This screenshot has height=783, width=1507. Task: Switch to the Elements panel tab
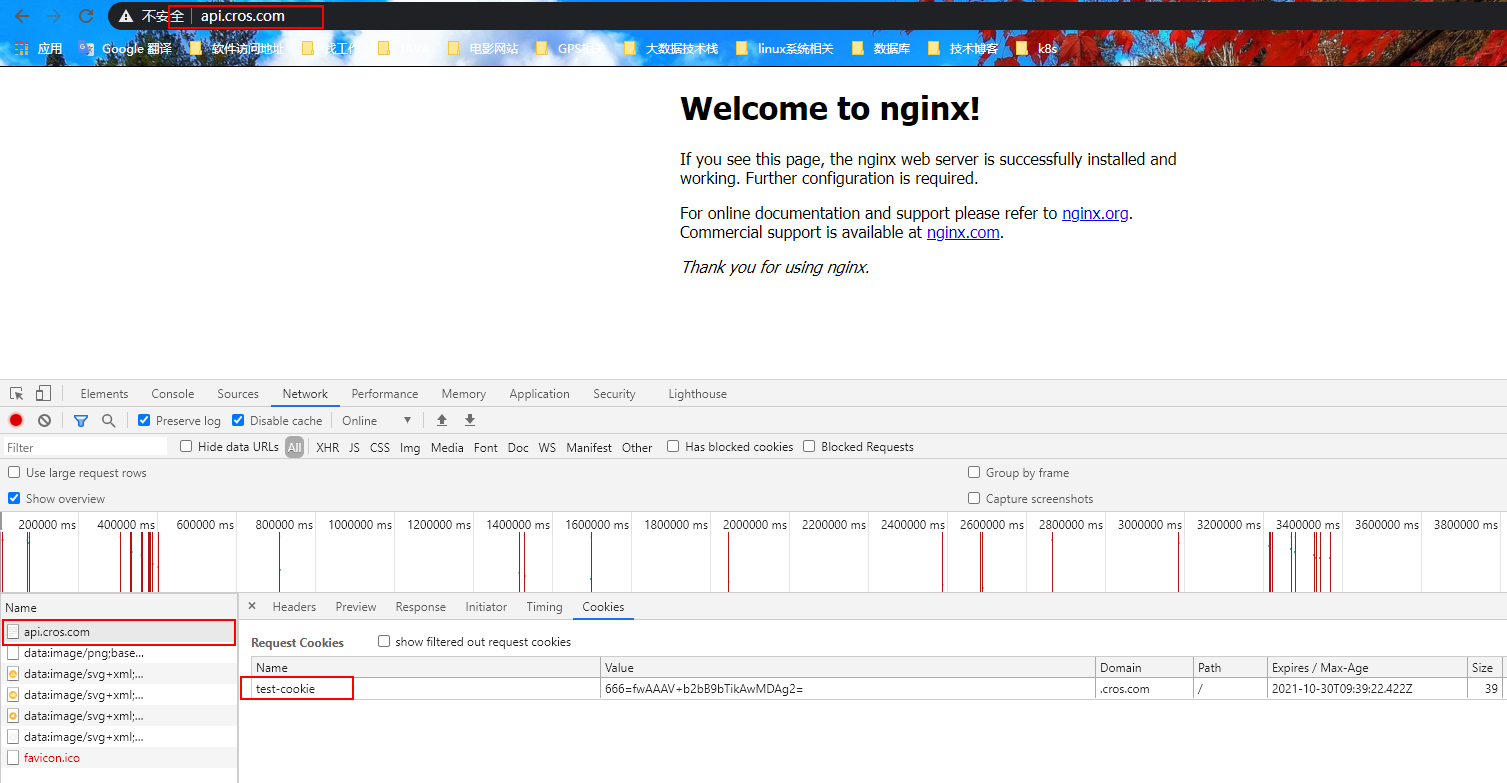click(x=104, y=394)
